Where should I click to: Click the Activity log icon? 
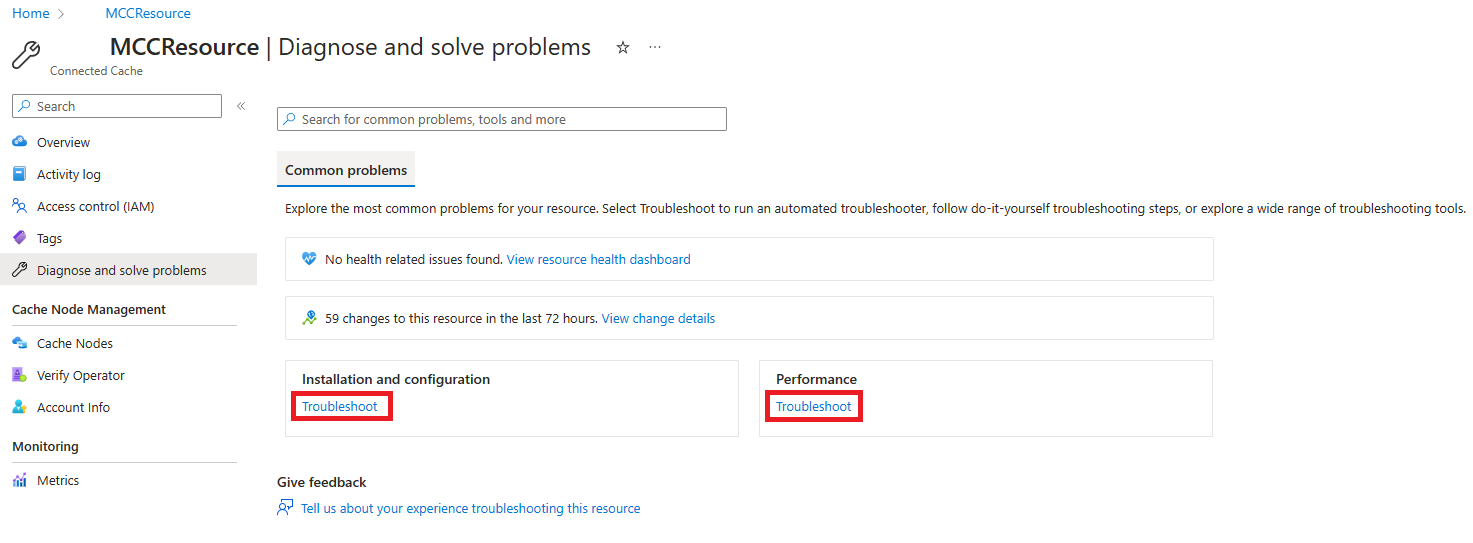point(19,174)
